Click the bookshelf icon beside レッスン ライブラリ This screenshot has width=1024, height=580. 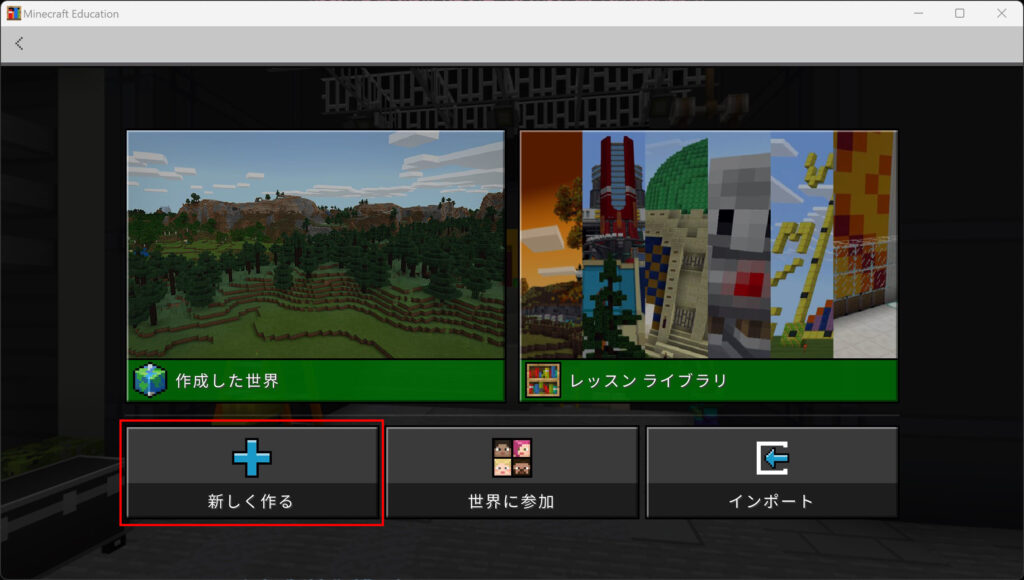click(x=543, y=381)
